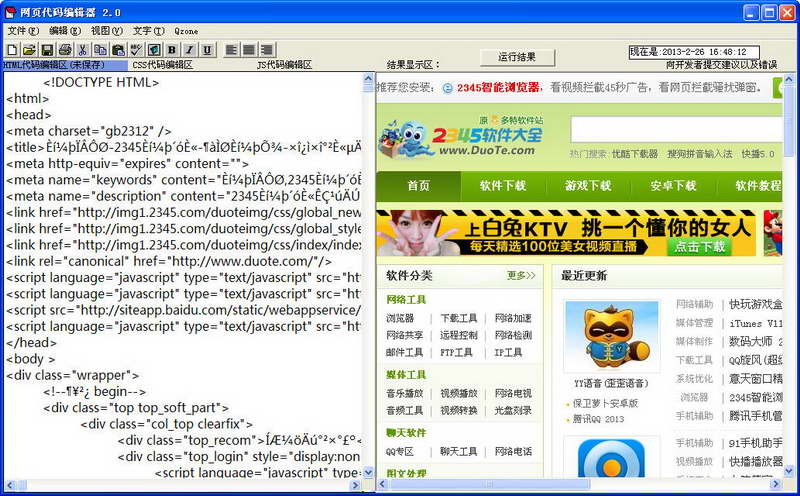Image resolution: width=800 pixels, height=496 pixels.
Task: Click the 2345智能浏览器 link in preview
Action: pyautogui.click(x=498, y=88)
